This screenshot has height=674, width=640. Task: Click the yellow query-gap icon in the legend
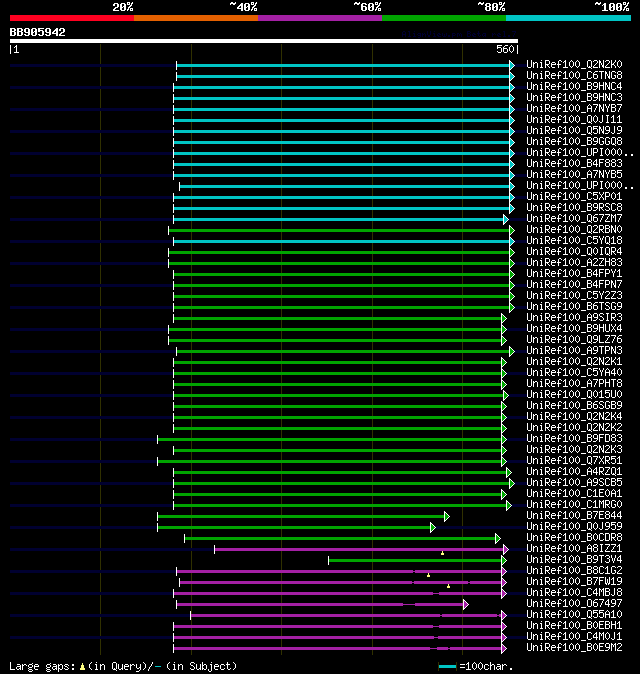tap(82, 667)
